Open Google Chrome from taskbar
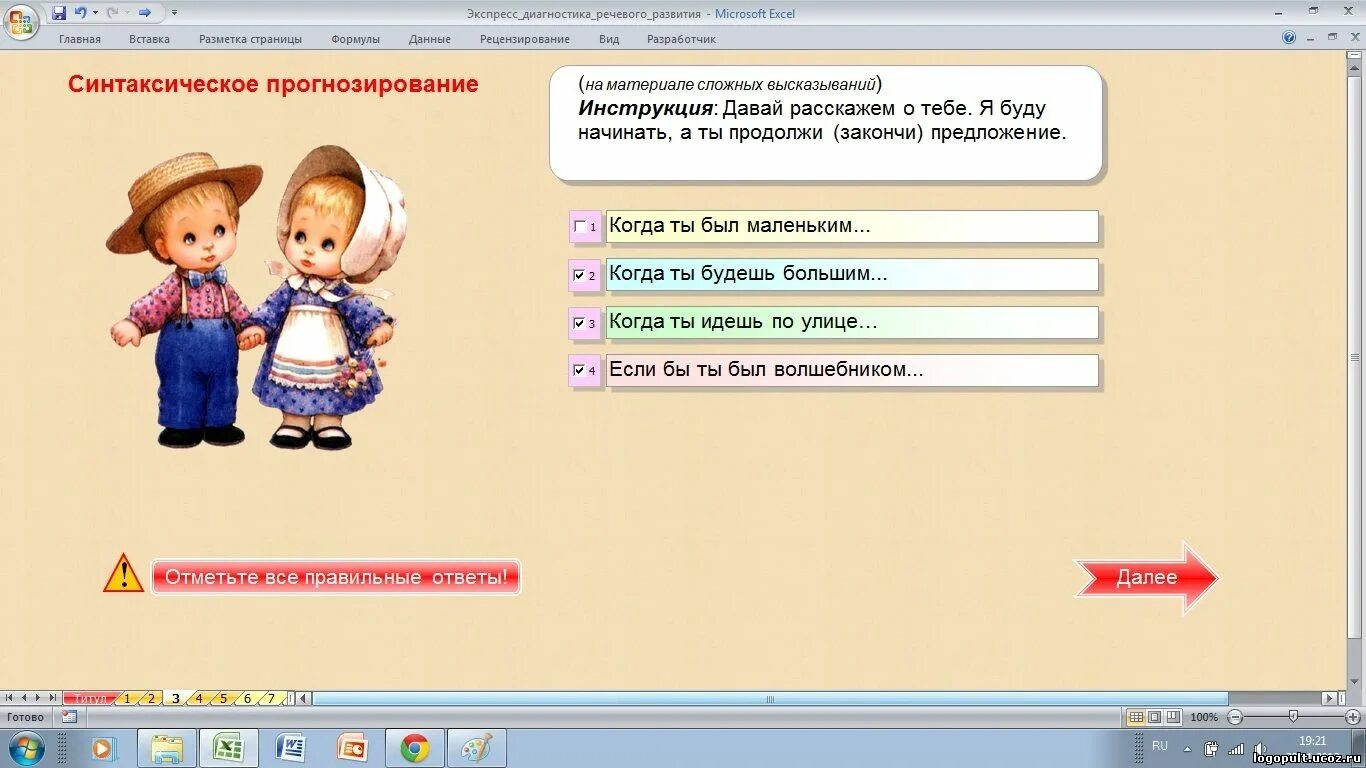This screenshot has height=768, width=1366. click(x=415, y=748)
